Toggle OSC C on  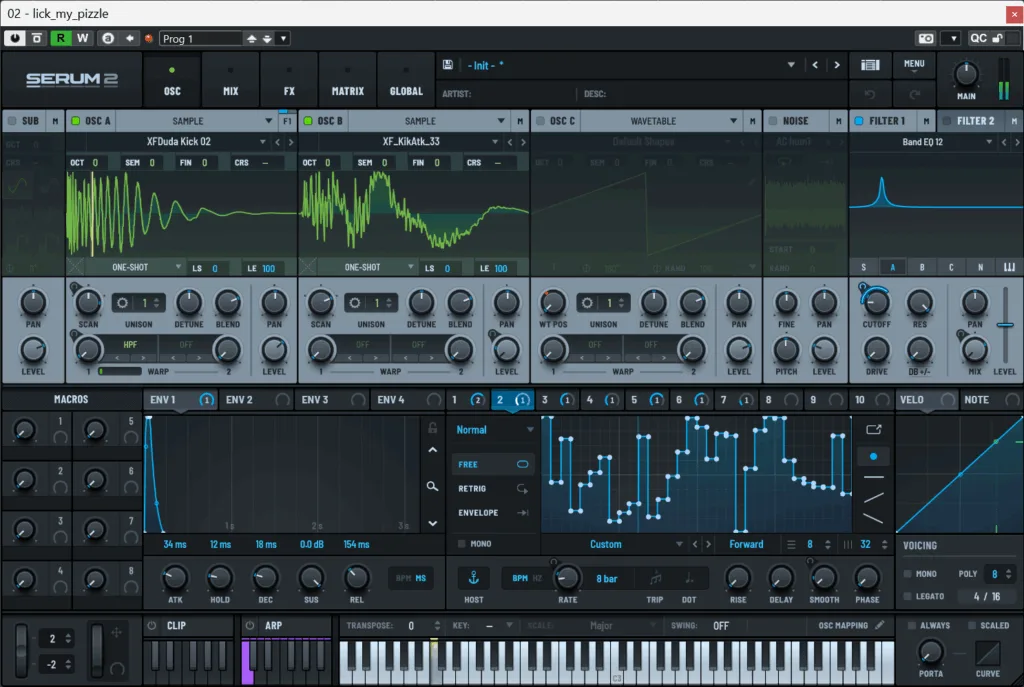tap(540, 121)
